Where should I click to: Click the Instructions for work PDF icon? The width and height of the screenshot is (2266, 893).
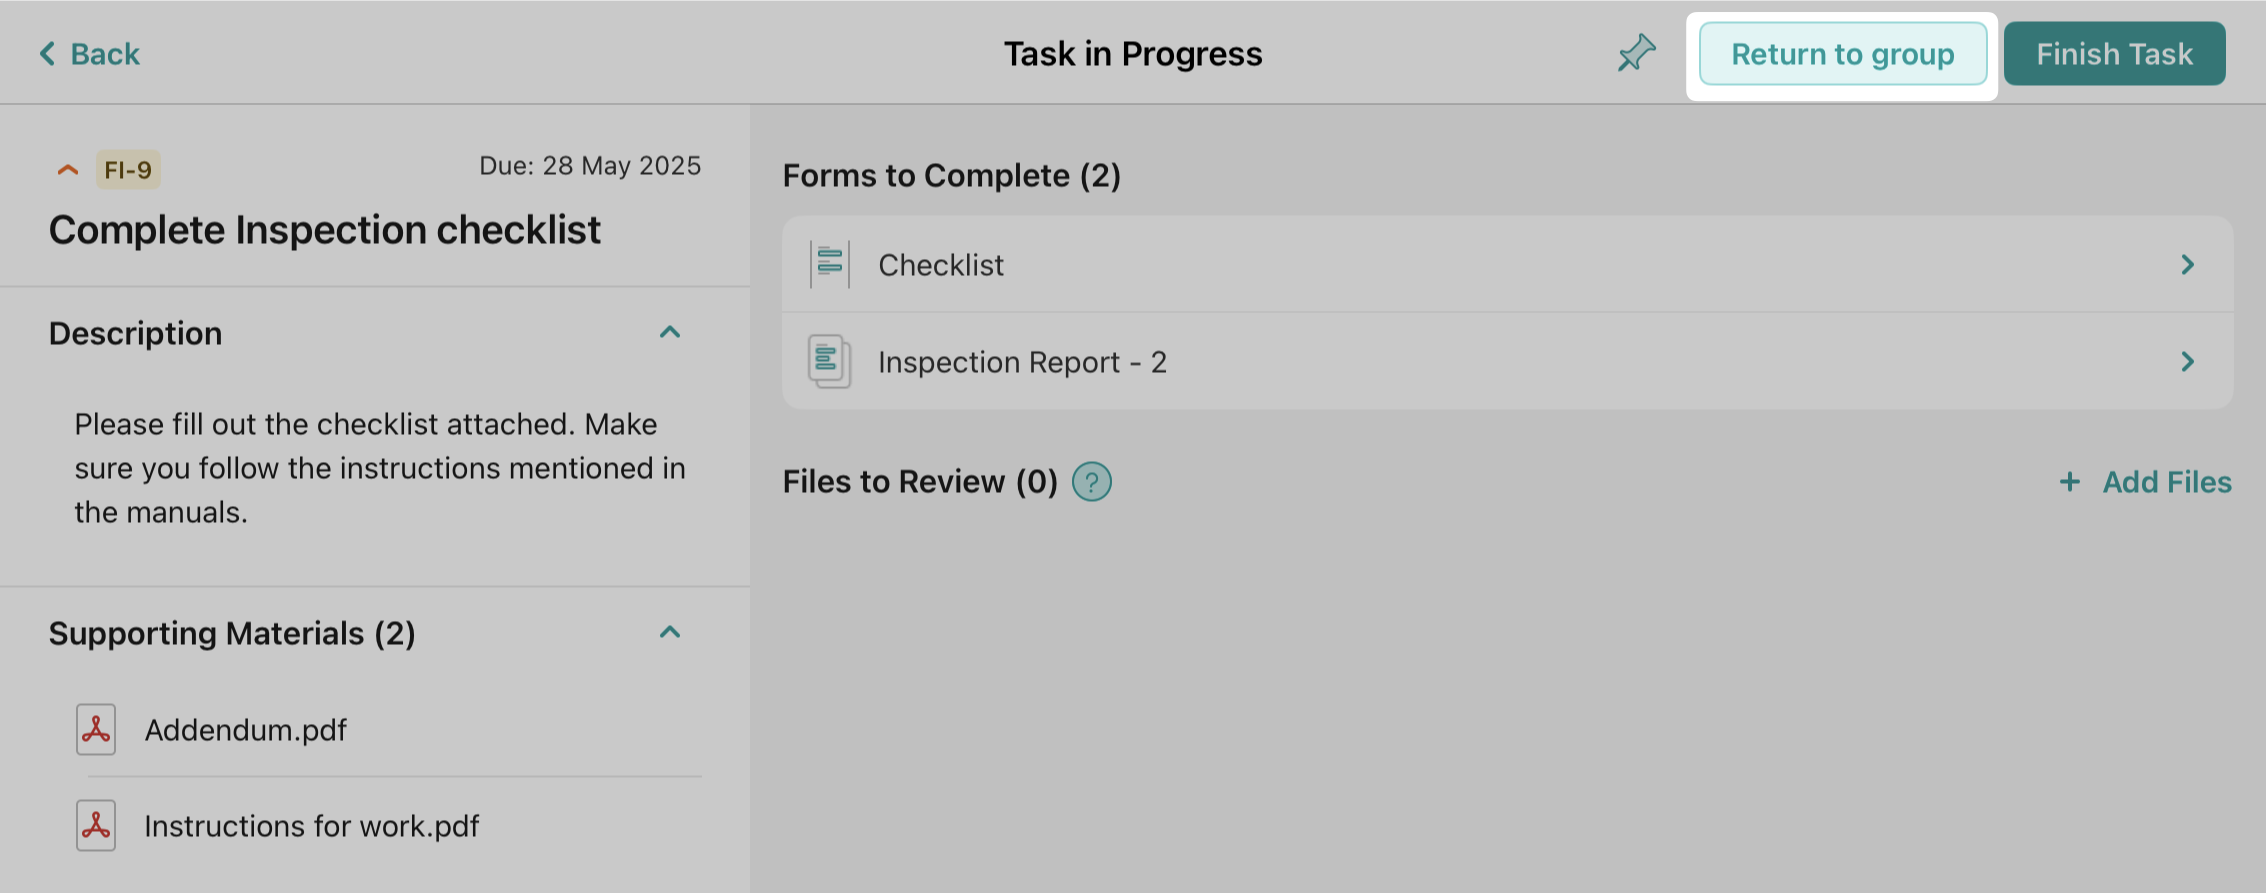pyautogui.click(x=96, y=825)
